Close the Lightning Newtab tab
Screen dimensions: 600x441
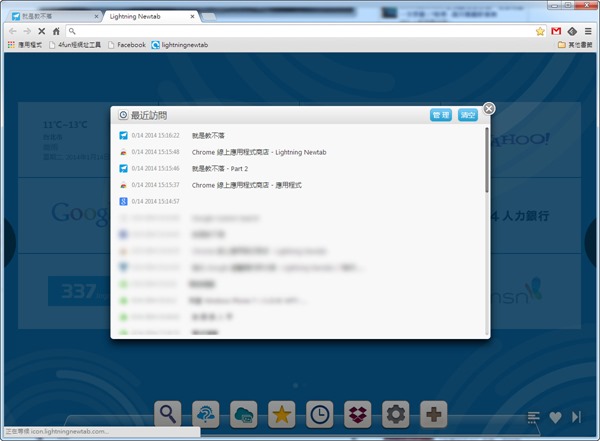(x=192, y=16)
